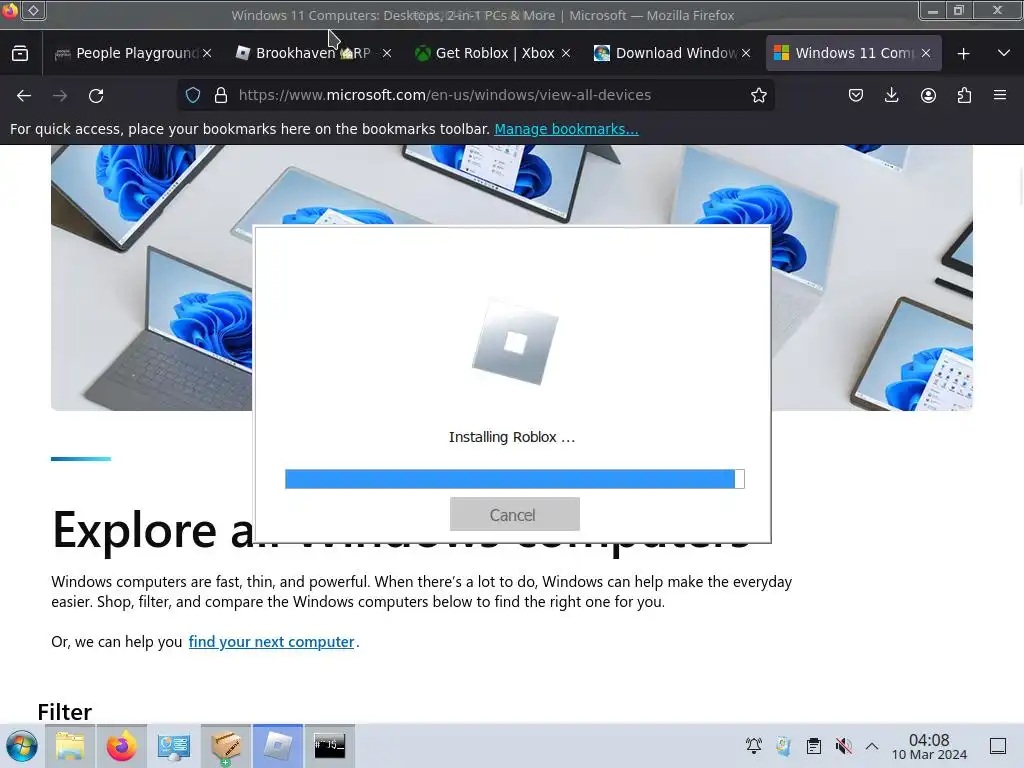The height and width of the screenshot is (768, 1024).
Task: Reload the current Microsoft page
Action: point(96,95)
